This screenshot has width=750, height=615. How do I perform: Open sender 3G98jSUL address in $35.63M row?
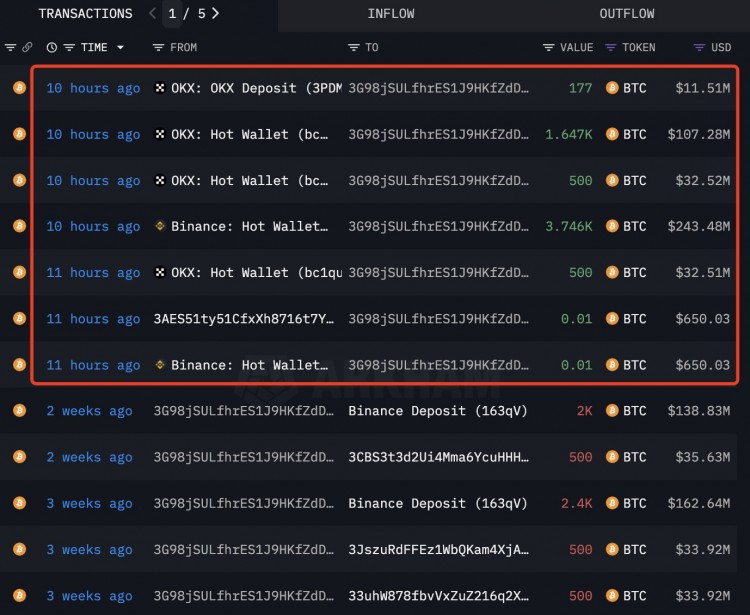point(244,457)
